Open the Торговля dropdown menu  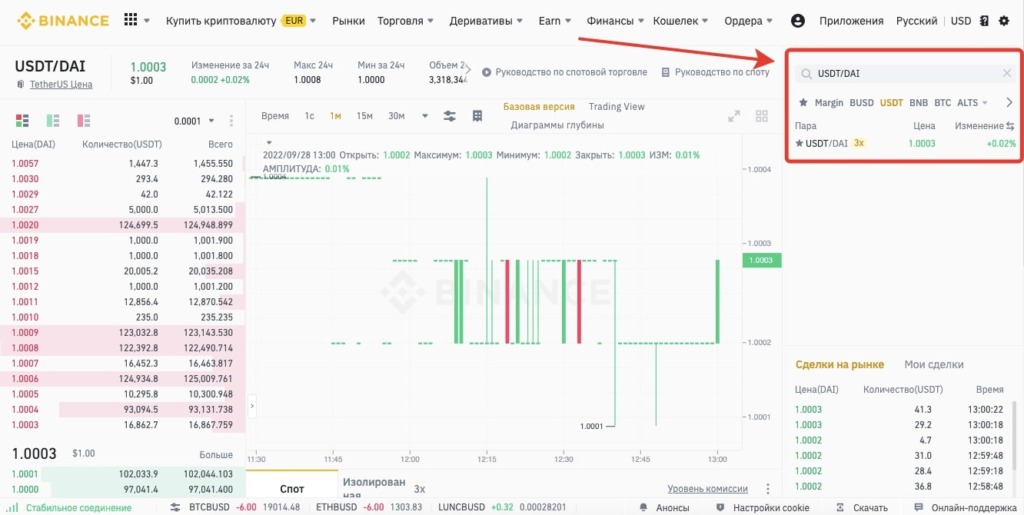click(406, 21)
